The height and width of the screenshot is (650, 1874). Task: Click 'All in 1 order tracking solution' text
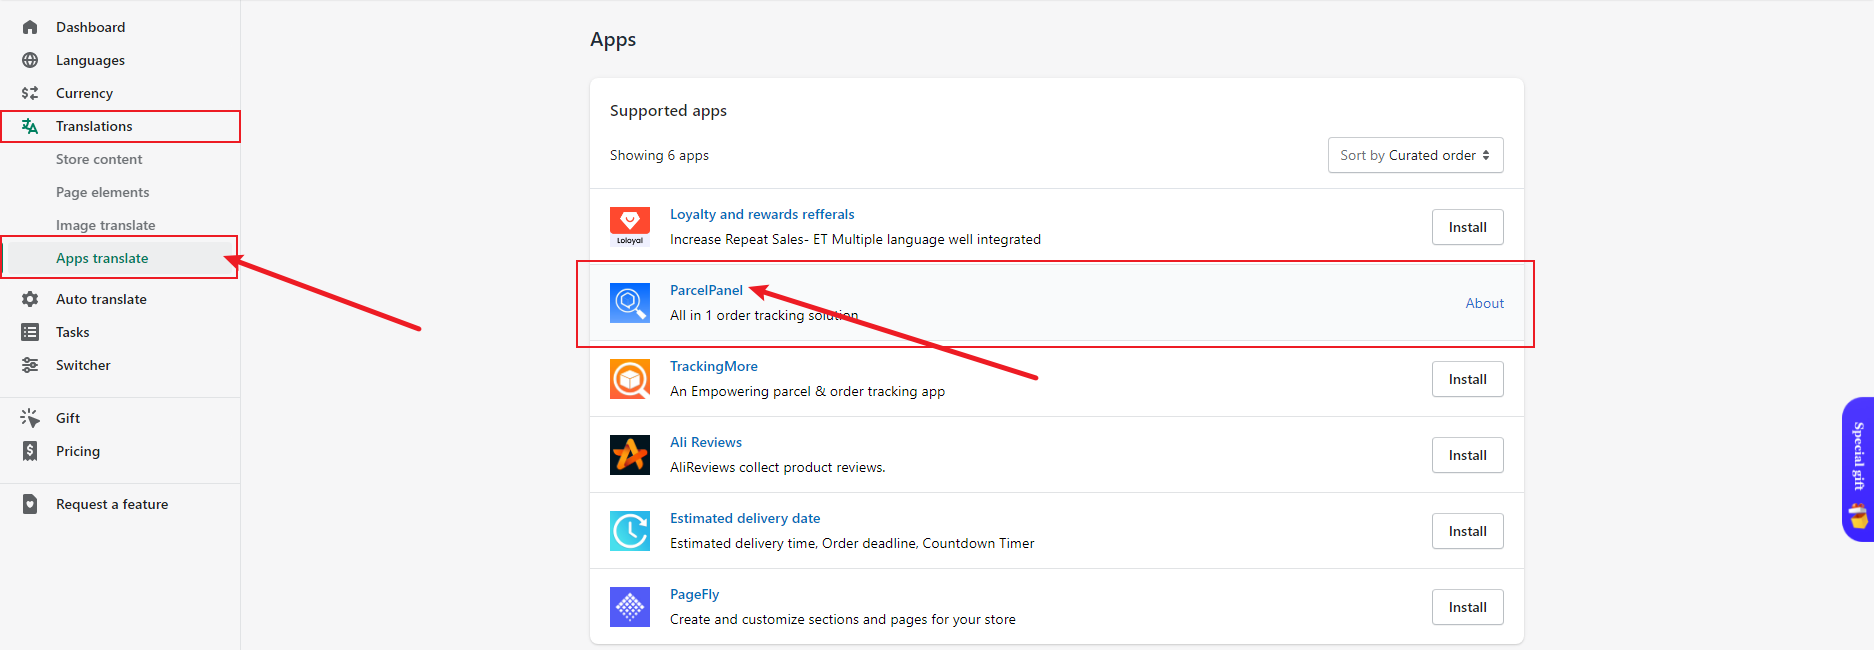[x=764, y=315]
